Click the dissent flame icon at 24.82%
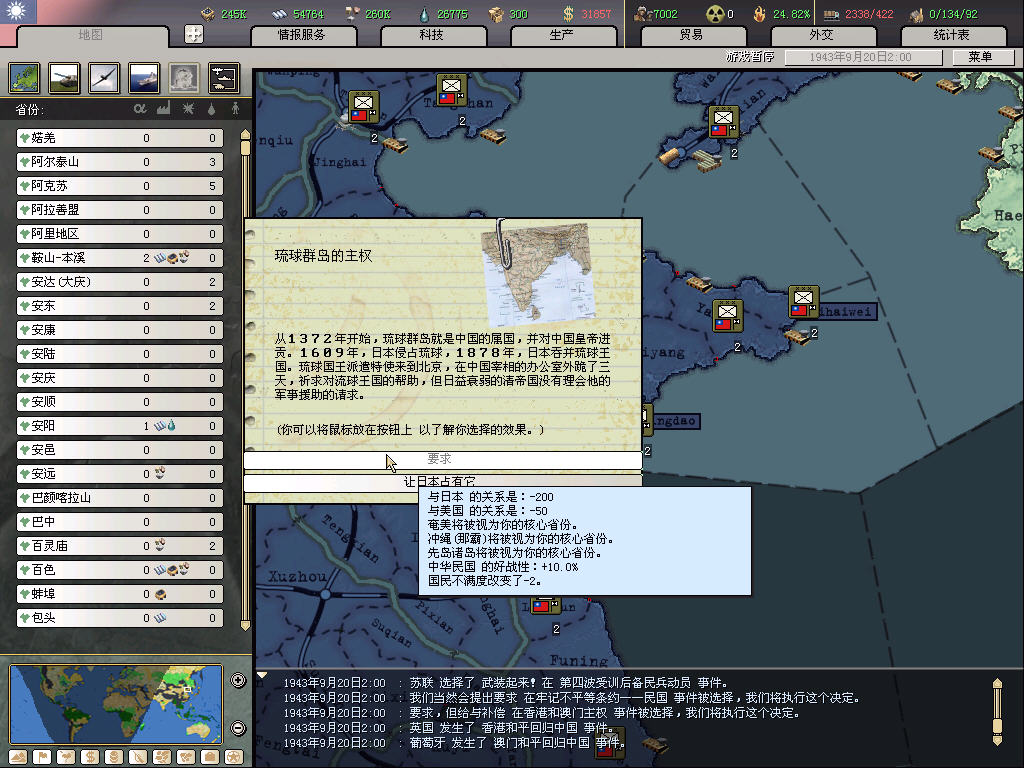Viewport: 1024px width, 768px height. click(x=760, y=14)
